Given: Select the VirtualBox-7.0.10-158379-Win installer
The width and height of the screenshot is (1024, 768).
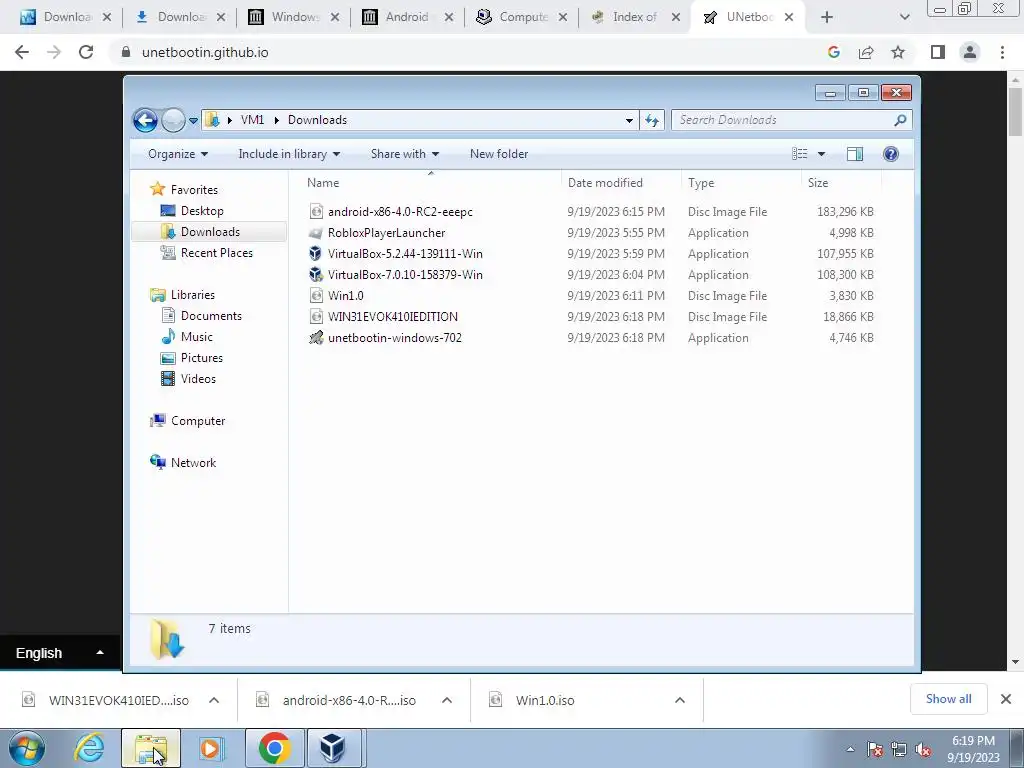Looking at the screenshot, I should click(405, 274).
